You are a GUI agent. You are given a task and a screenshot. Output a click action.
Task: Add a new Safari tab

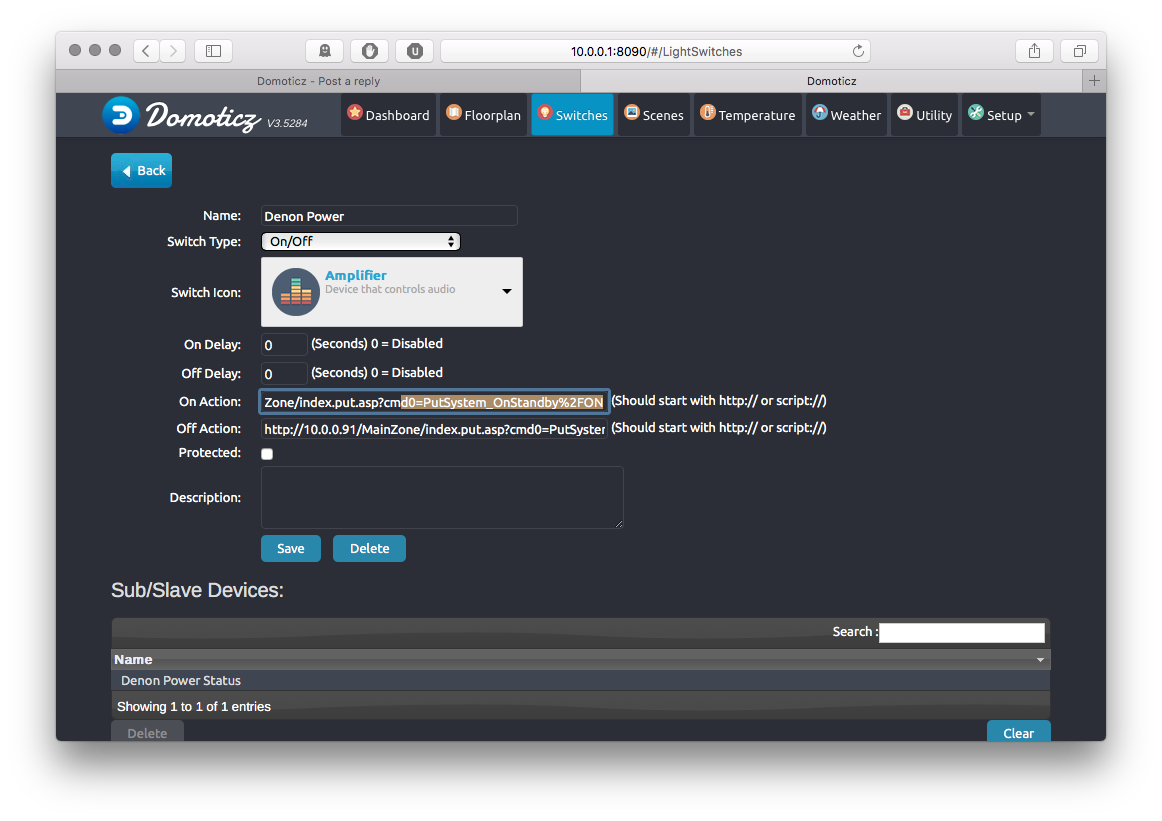click(x=1095, y=81)
